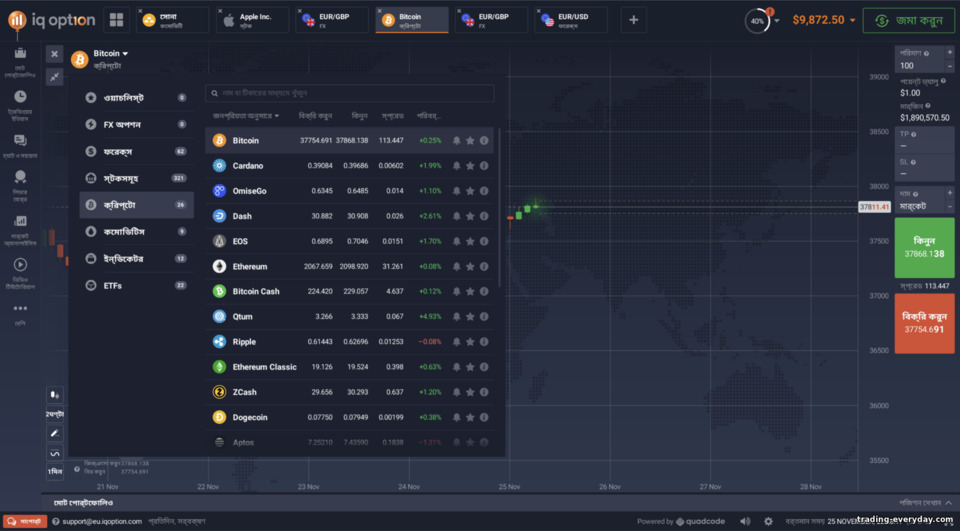Switch to the EUR/USD tab
This screenshot has height=531, width=960.
point(571,20)
